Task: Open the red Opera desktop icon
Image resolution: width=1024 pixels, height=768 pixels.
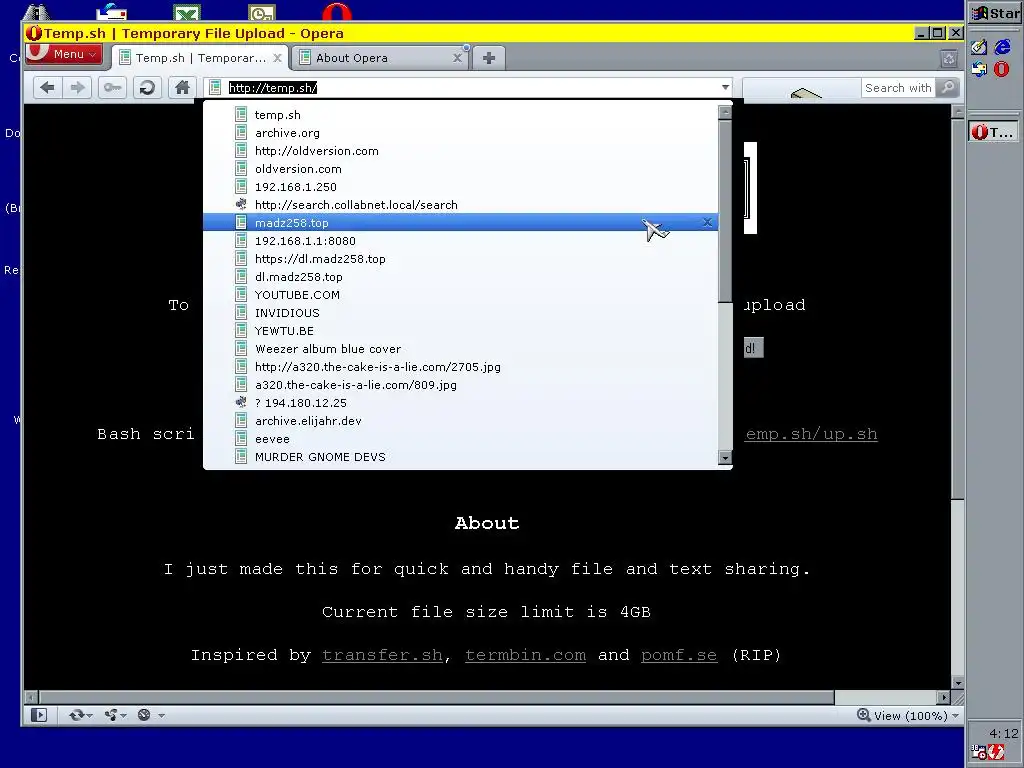Action: [x=336, y=12]
